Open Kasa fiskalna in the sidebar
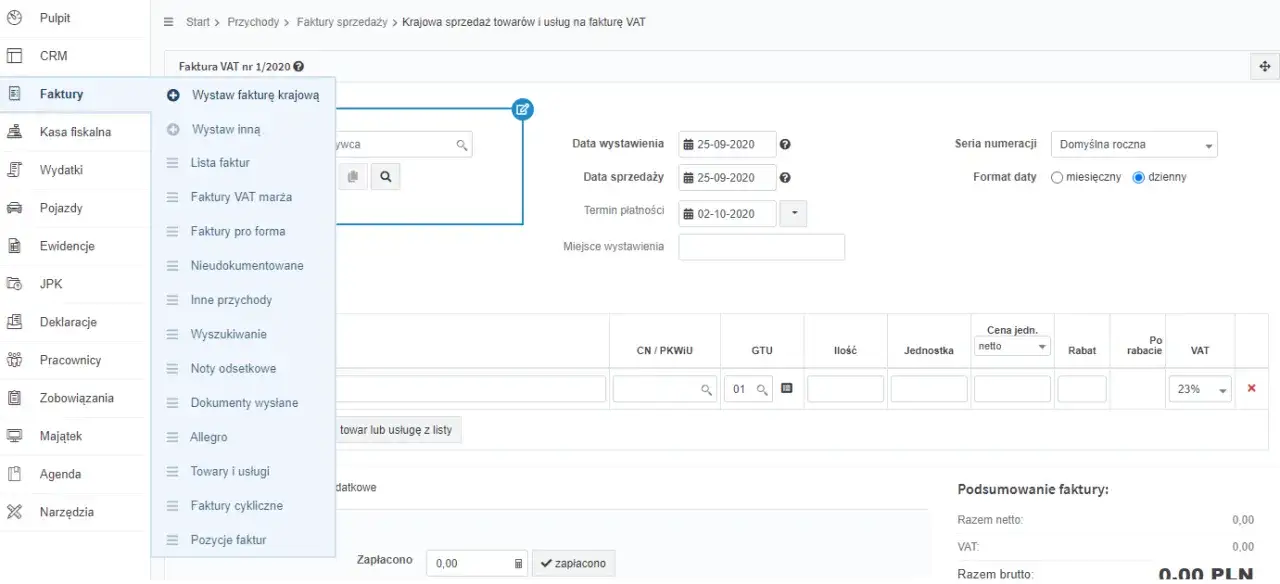The image size is (1280, 584). click(75, 132)
